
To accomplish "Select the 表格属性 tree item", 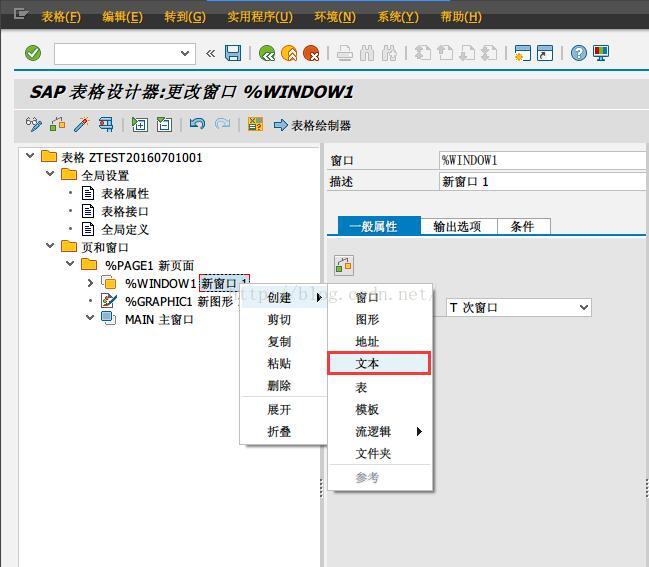I will click(x=125, y=193).
